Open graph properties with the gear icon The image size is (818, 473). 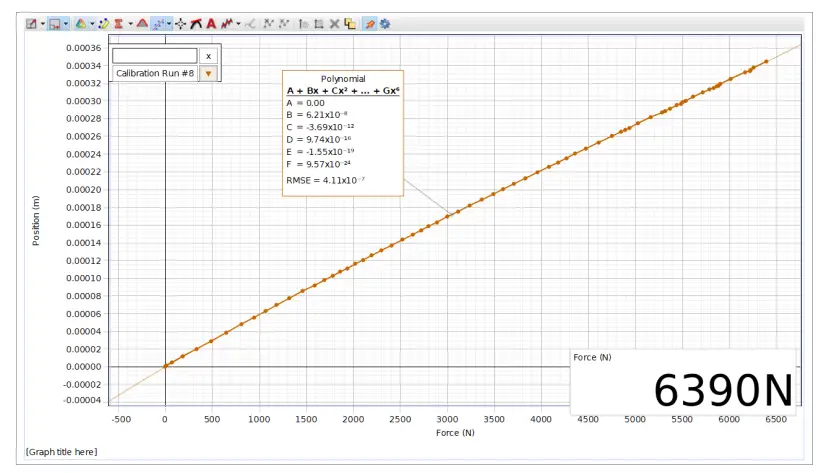[385, 24]
